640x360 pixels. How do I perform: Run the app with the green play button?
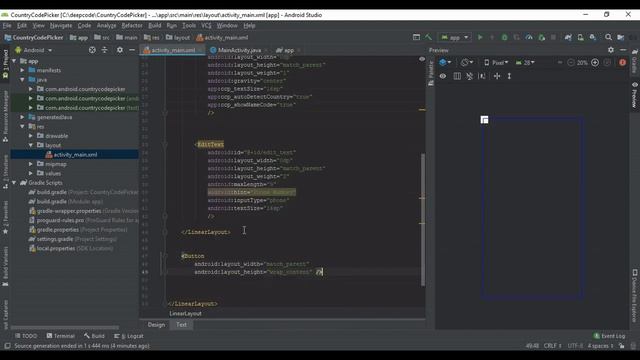[480, 37]
